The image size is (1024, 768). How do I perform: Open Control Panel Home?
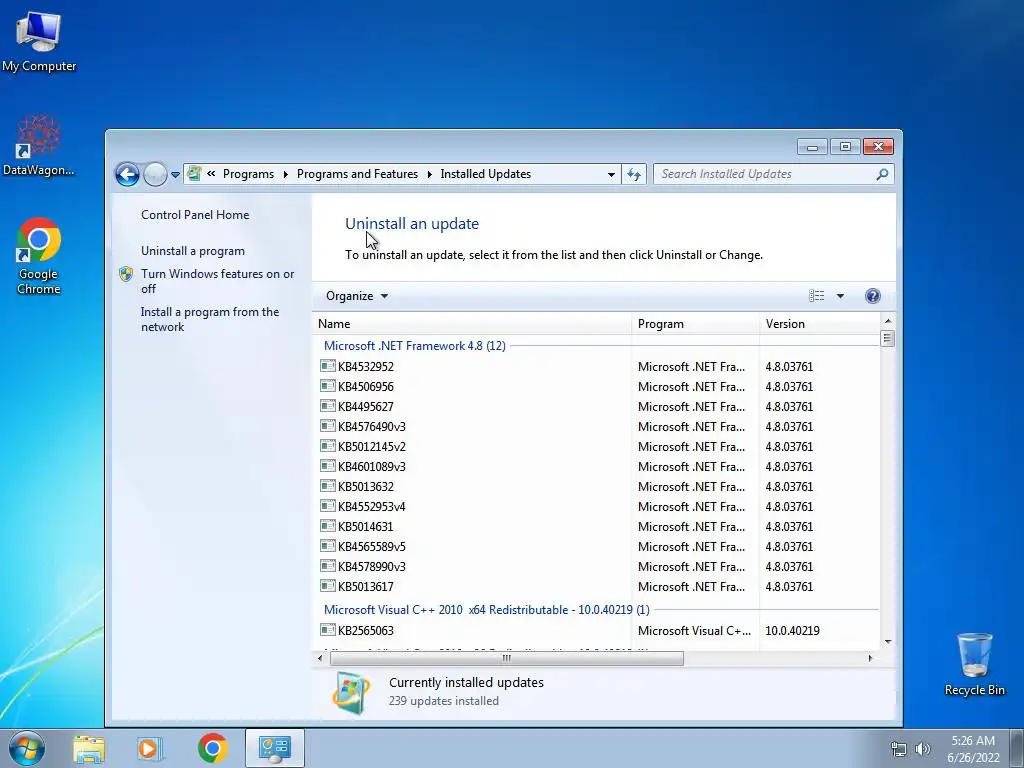coord(195,215)
